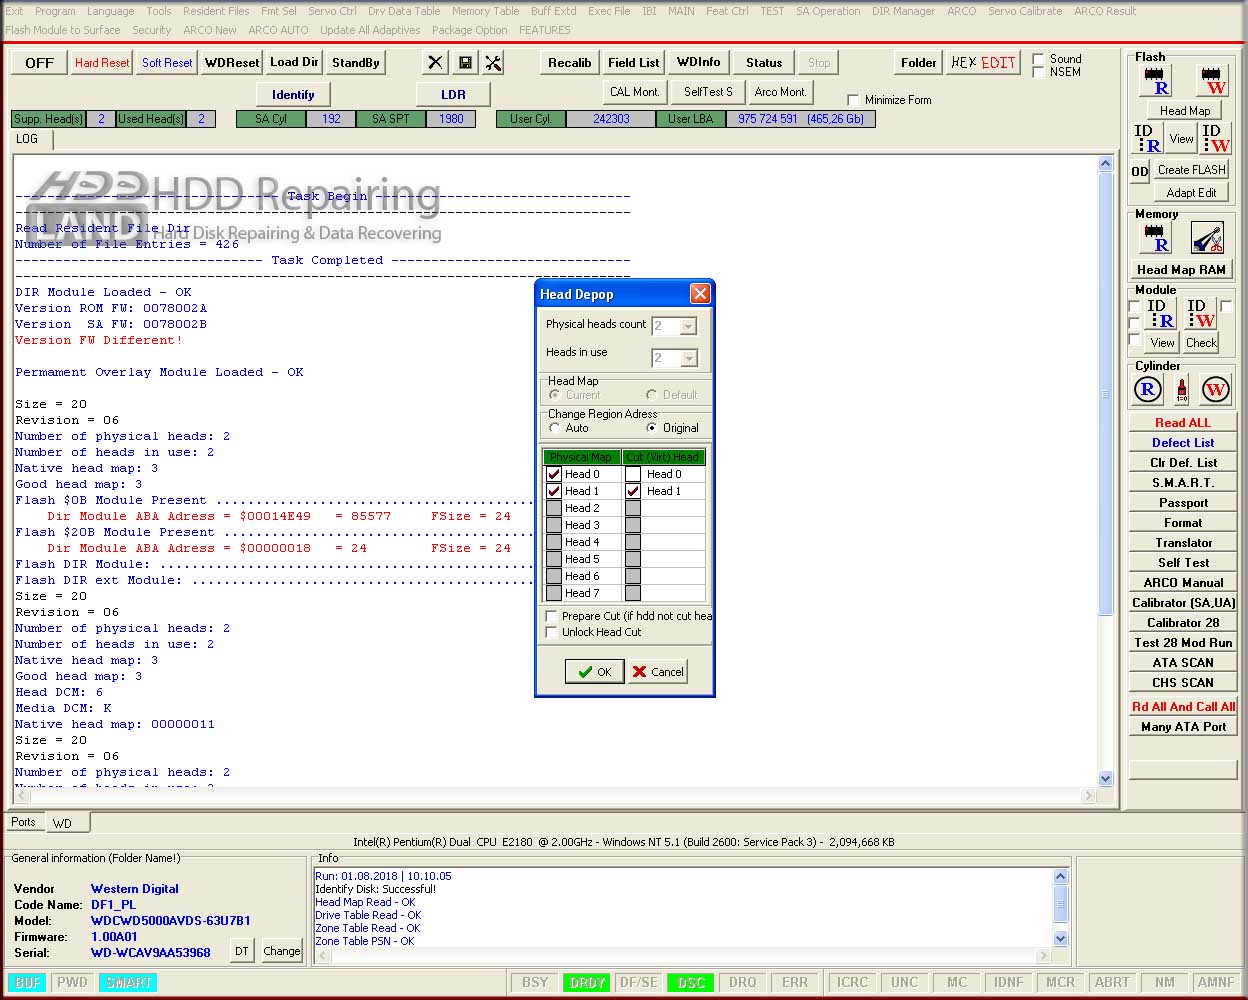Uncheck Cut (Virt) Head 1 checkbox
The height and width of the screenshot is (1000, 1248).
point(633,491)
